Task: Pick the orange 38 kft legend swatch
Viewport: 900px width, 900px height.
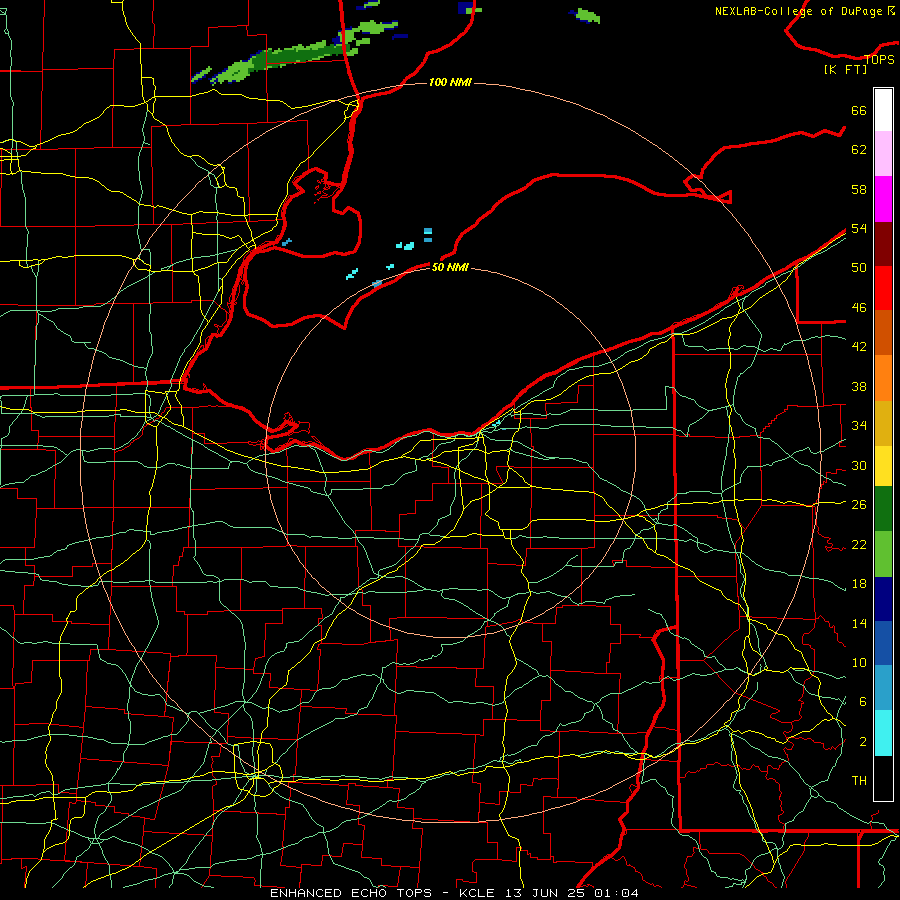Action: [x=883, y=378]
